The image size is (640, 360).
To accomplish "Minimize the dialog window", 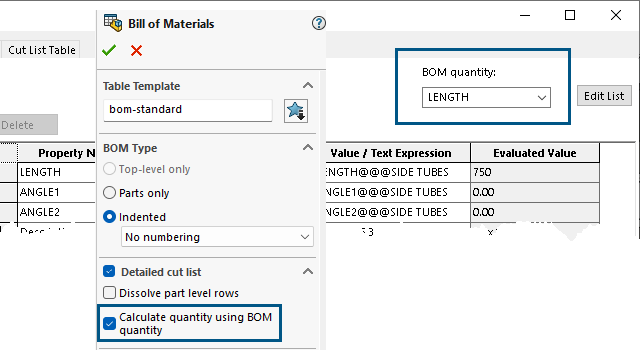I will 525,16.
